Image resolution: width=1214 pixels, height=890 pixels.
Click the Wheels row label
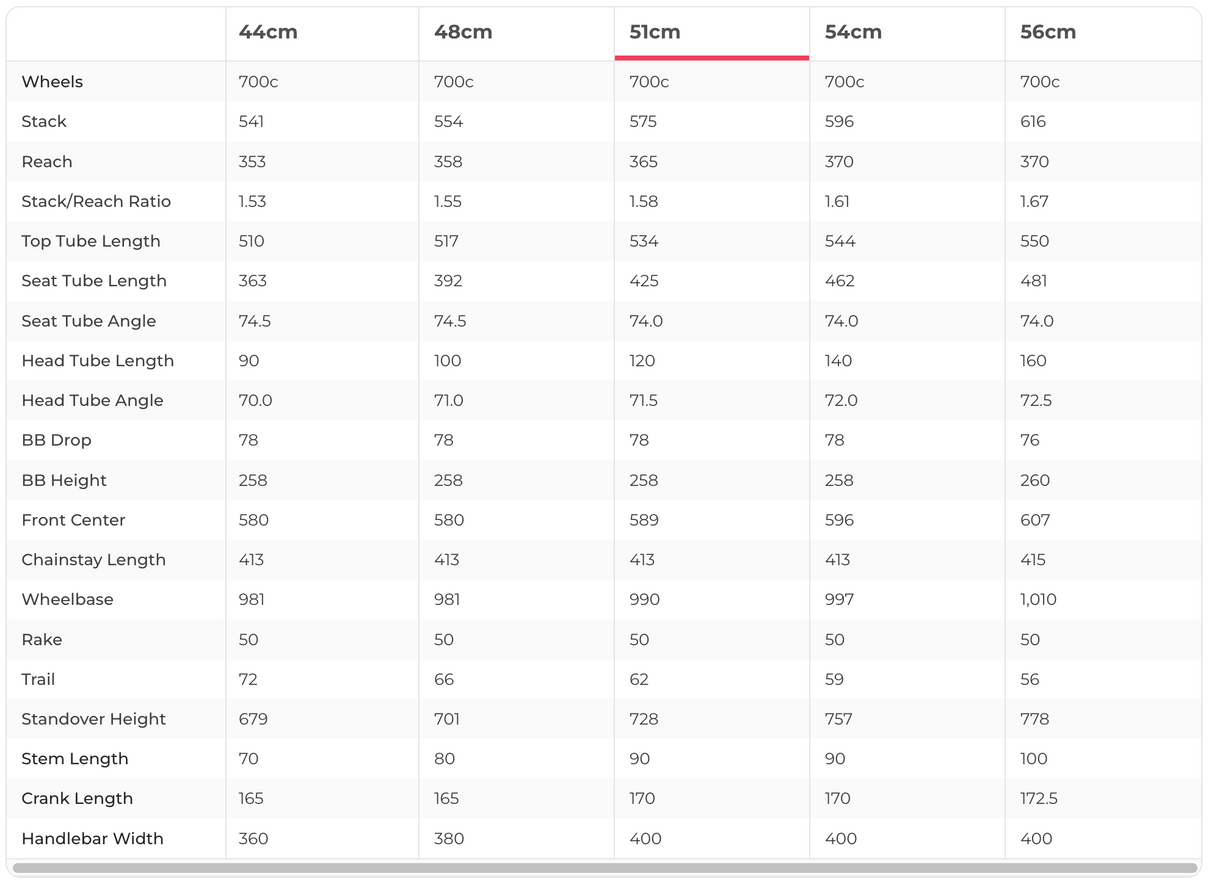52,82
